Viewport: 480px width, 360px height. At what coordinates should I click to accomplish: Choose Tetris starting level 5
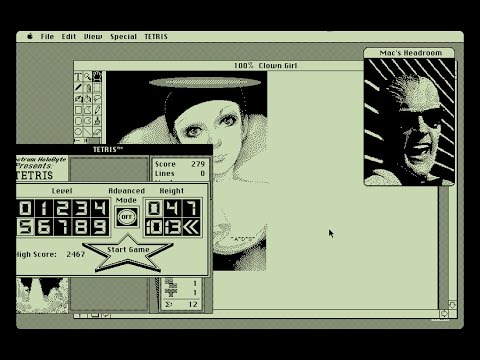point(25,227)
